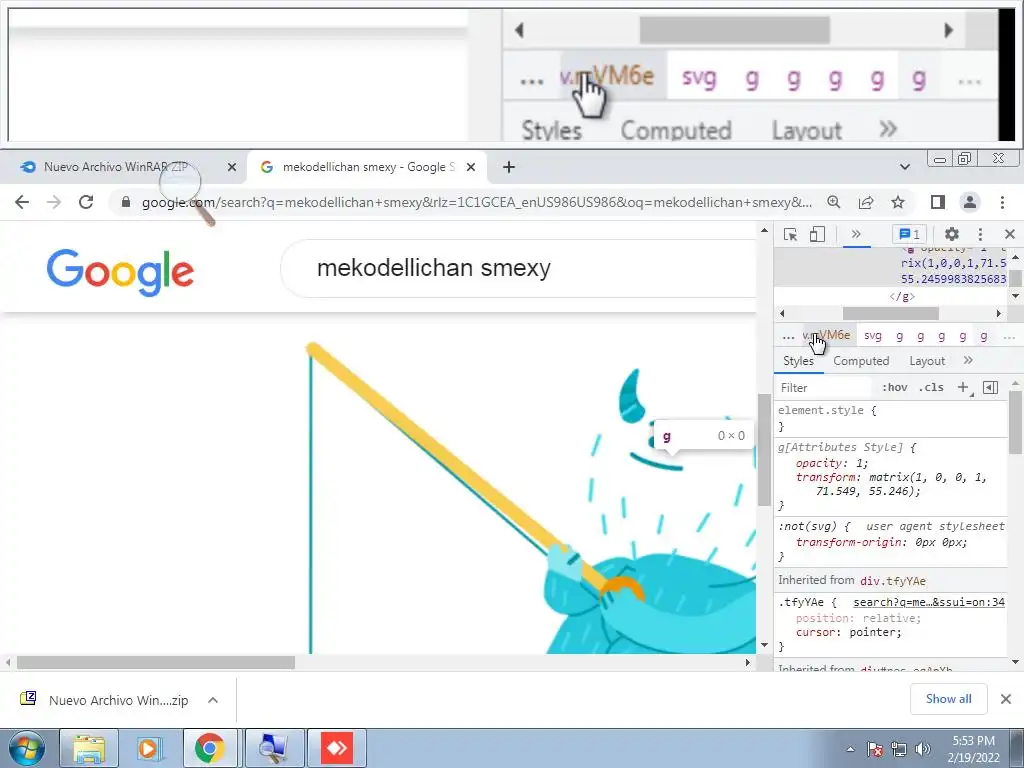This screenshot has width=1024, height=768.
Task: Show more DevTools panels chevron
Action: point(856,234)
